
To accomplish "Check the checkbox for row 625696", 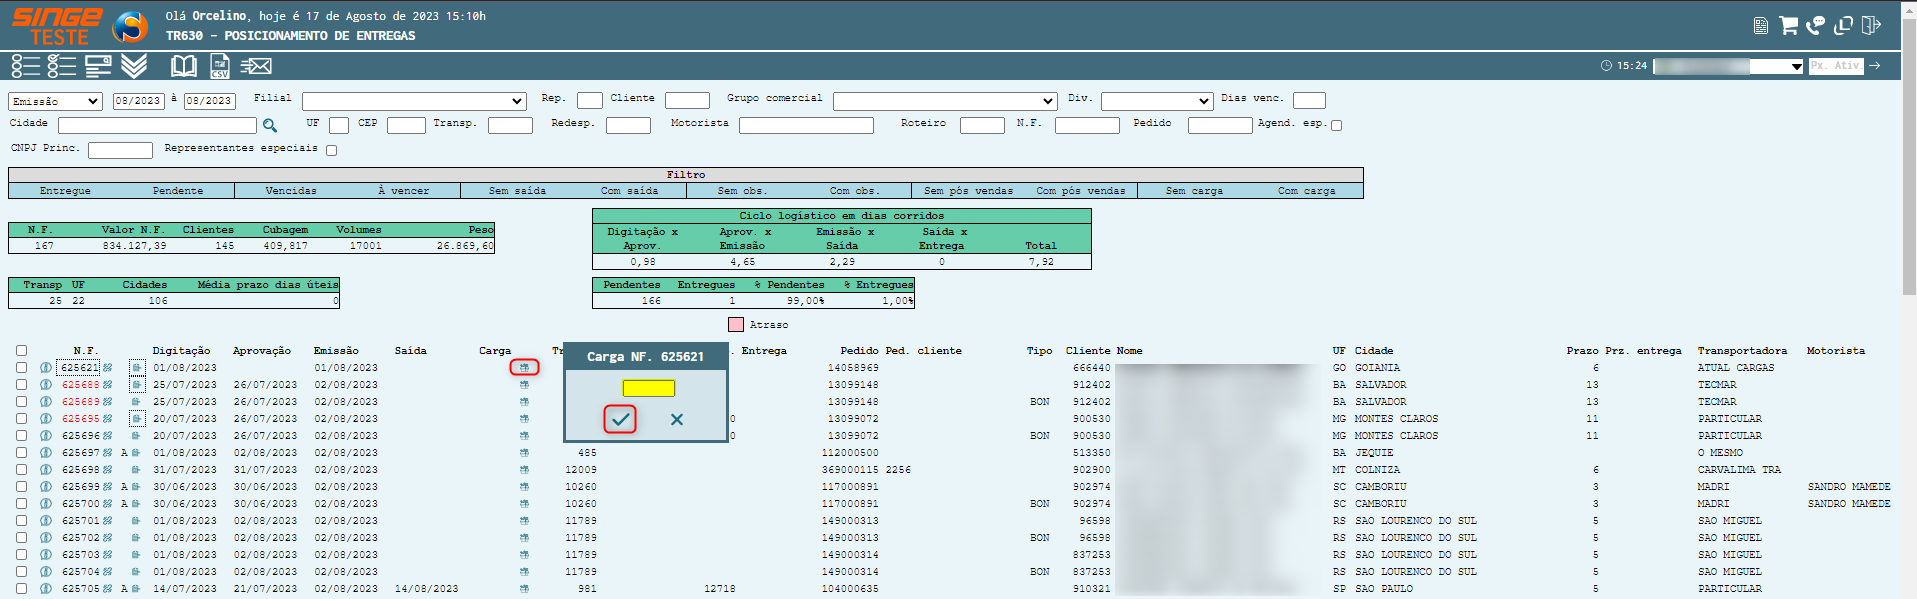I will click(x=21, y=436).
